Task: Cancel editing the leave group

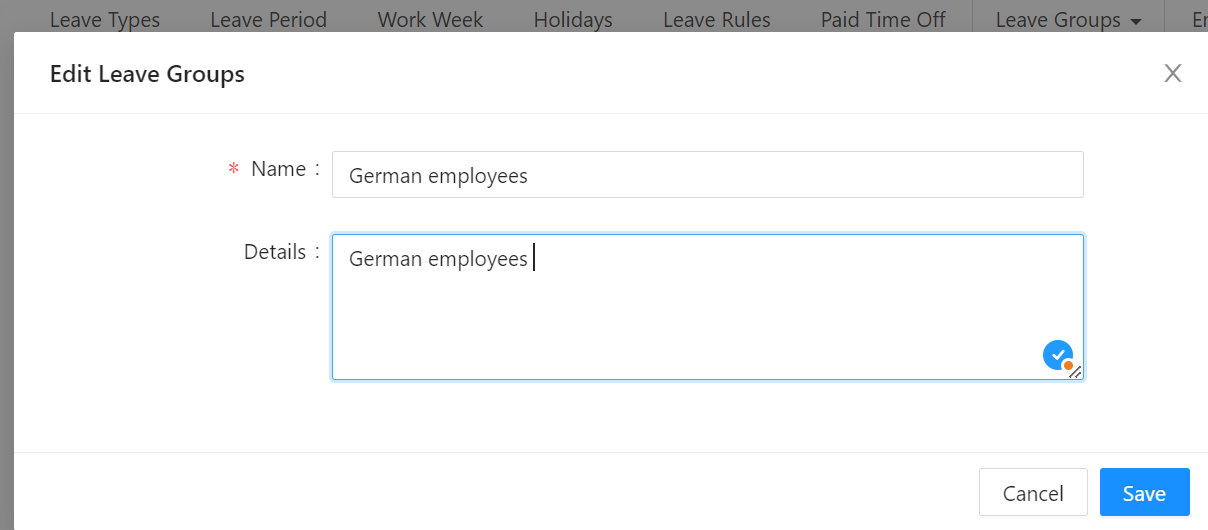Action: [1033, 493]
